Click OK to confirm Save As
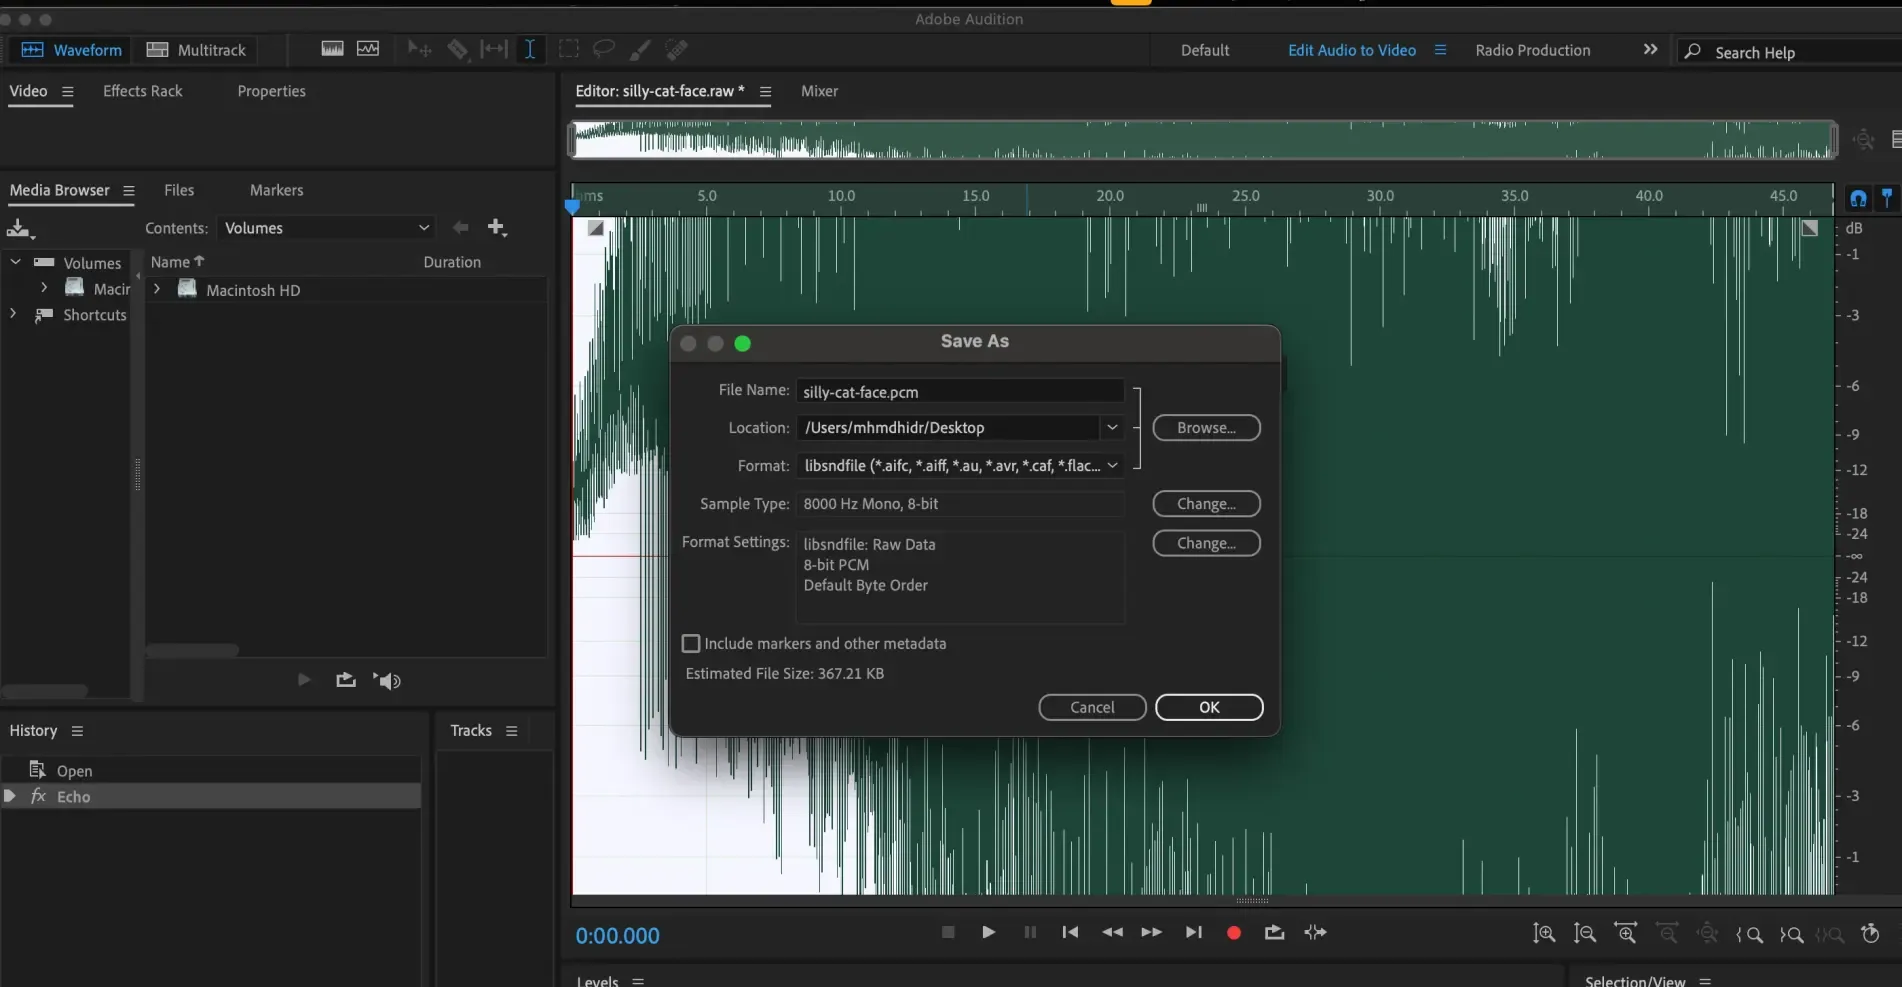1902x987 pixels. point(1208,707)
